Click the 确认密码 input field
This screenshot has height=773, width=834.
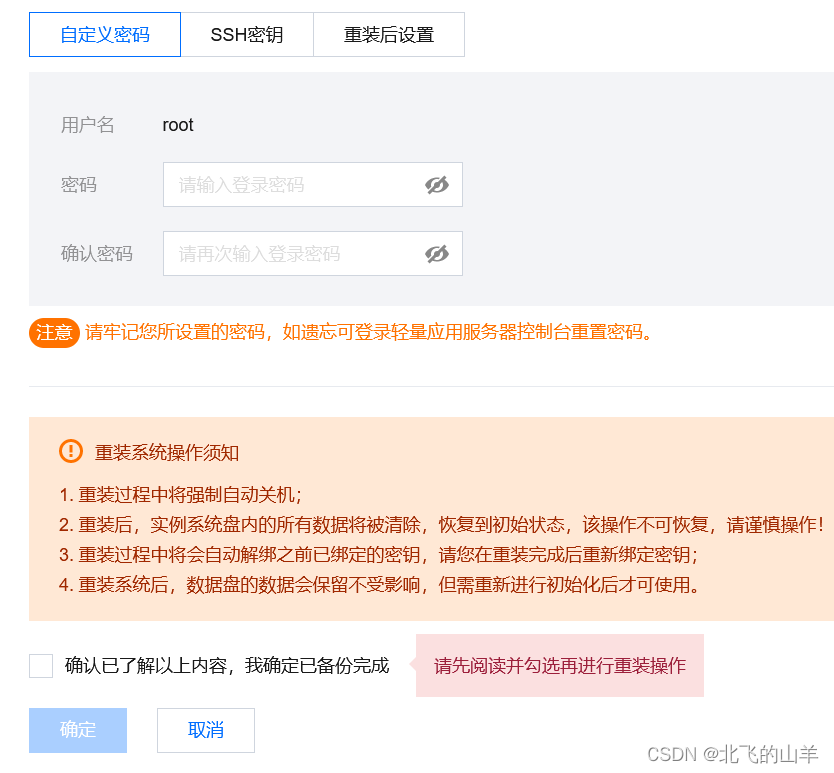[x=313, y=253]
